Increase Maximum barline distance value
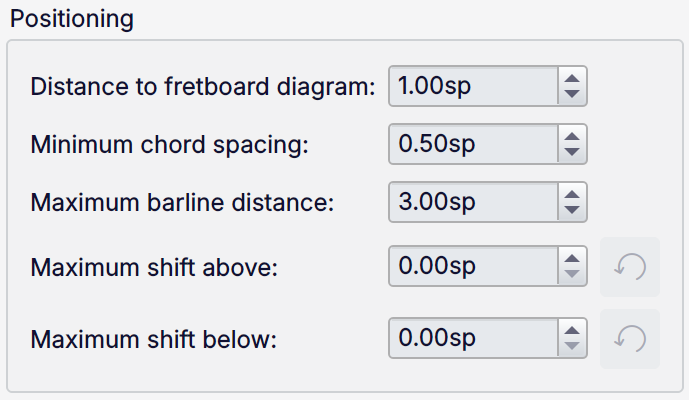This screenshot has height=400, width=689. [572, 194]
